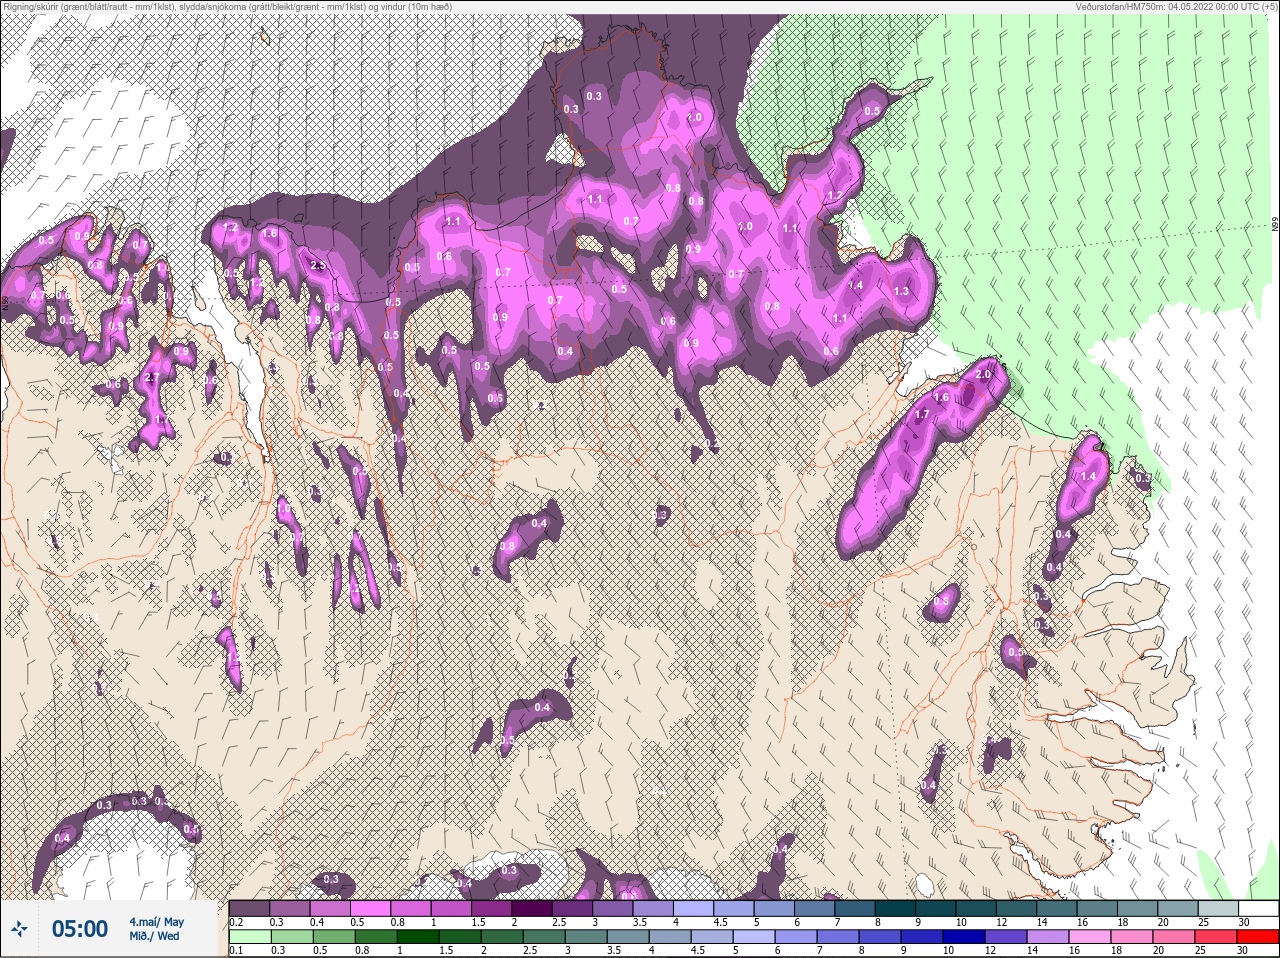Click the 05:00 forecast time display
This screenshot has width=1280, height=958.
pos(79,929)
